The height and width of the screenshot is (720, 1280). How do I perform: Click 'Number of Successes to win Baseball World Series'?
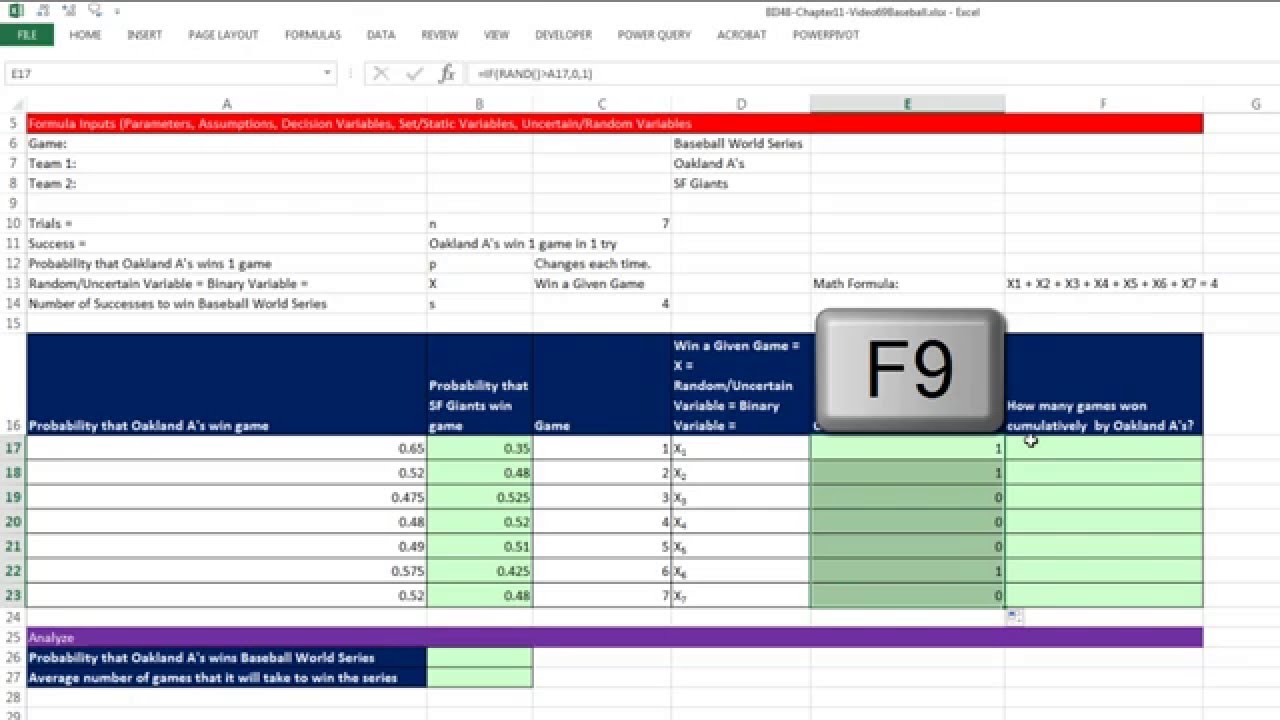(227, 303)
